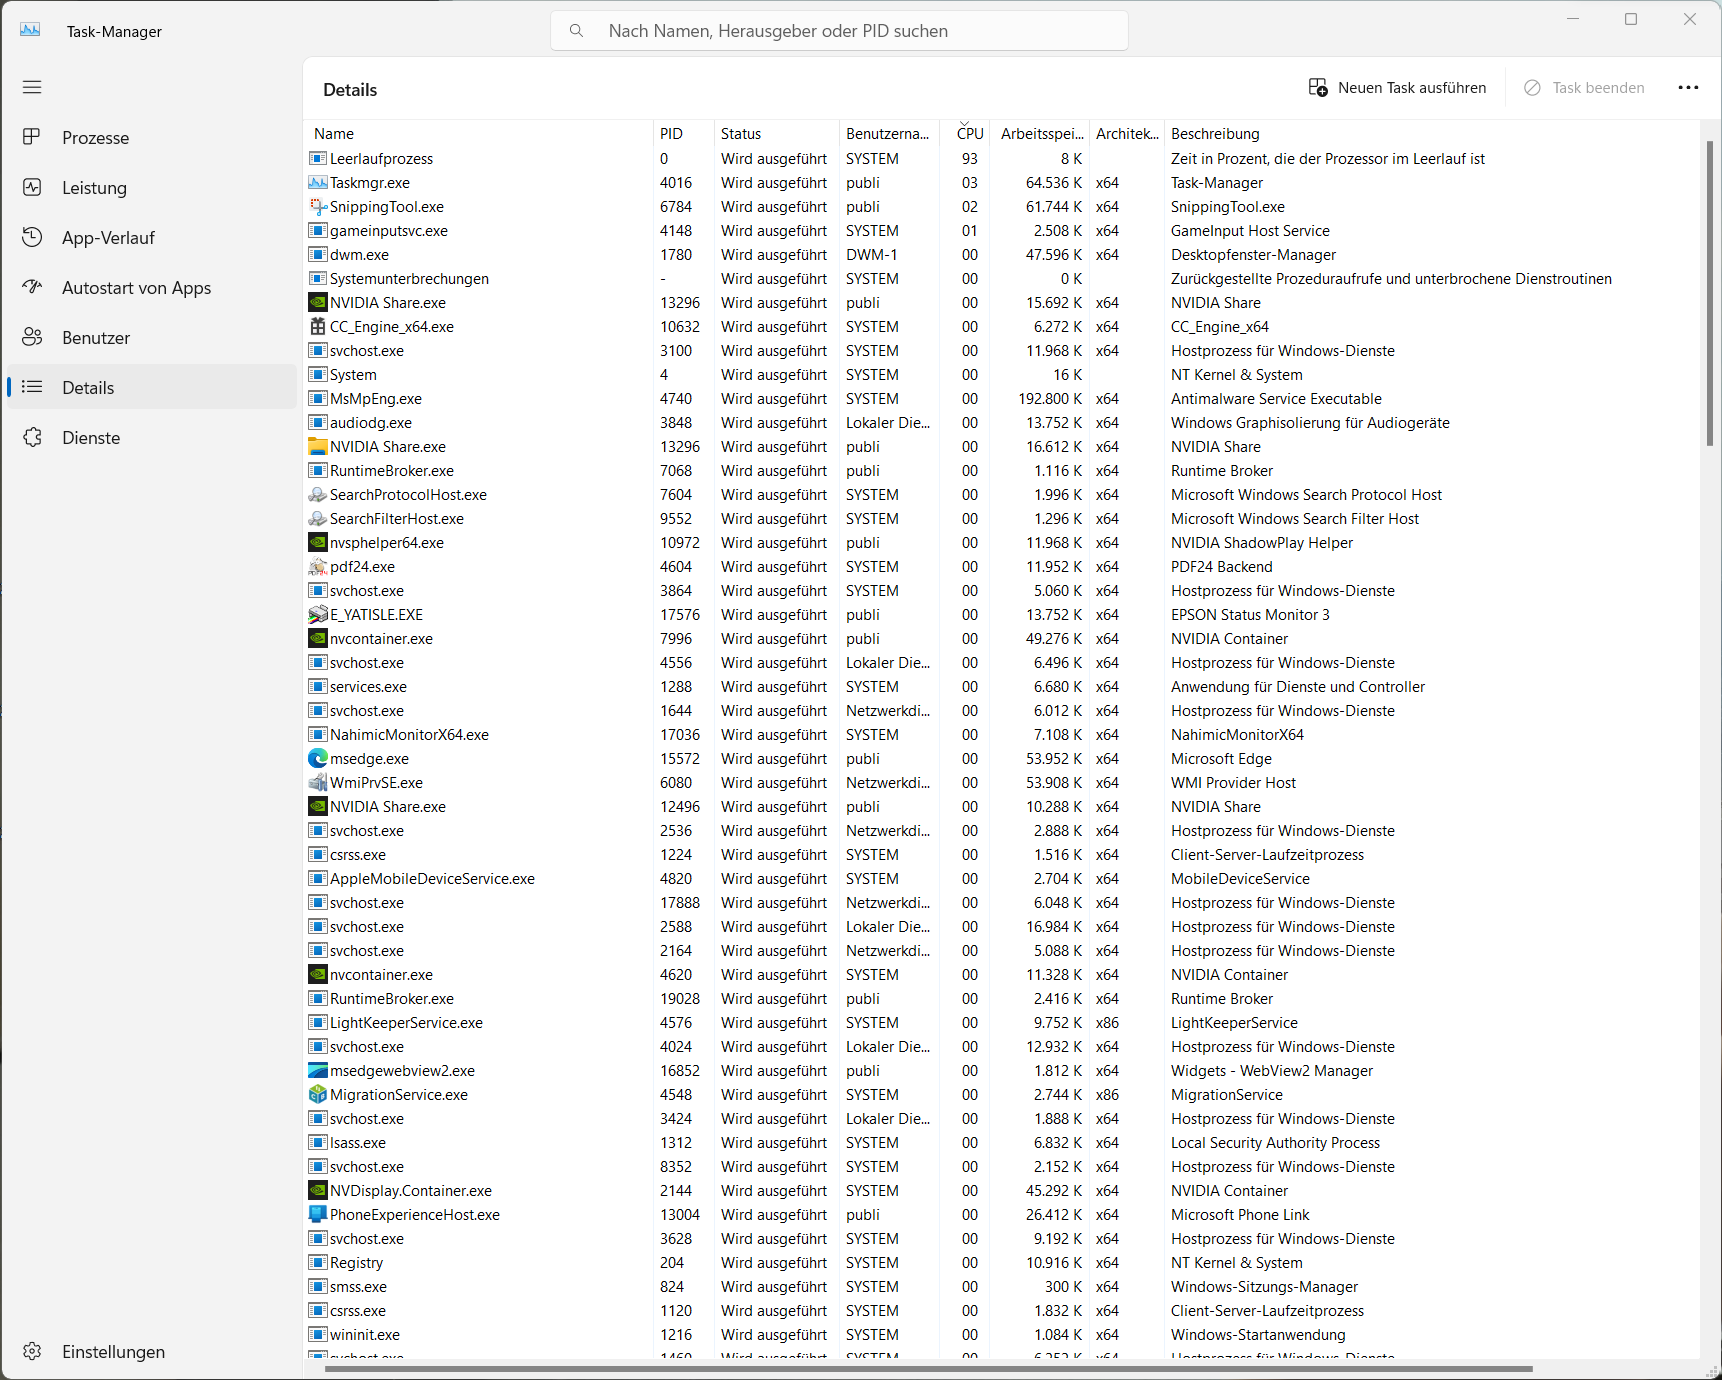Image resolution: width=1722 pixels, height=1380 pixels.
Task: Select the NahimicMonitorX64.exe icon
Action: click(318, 735)
